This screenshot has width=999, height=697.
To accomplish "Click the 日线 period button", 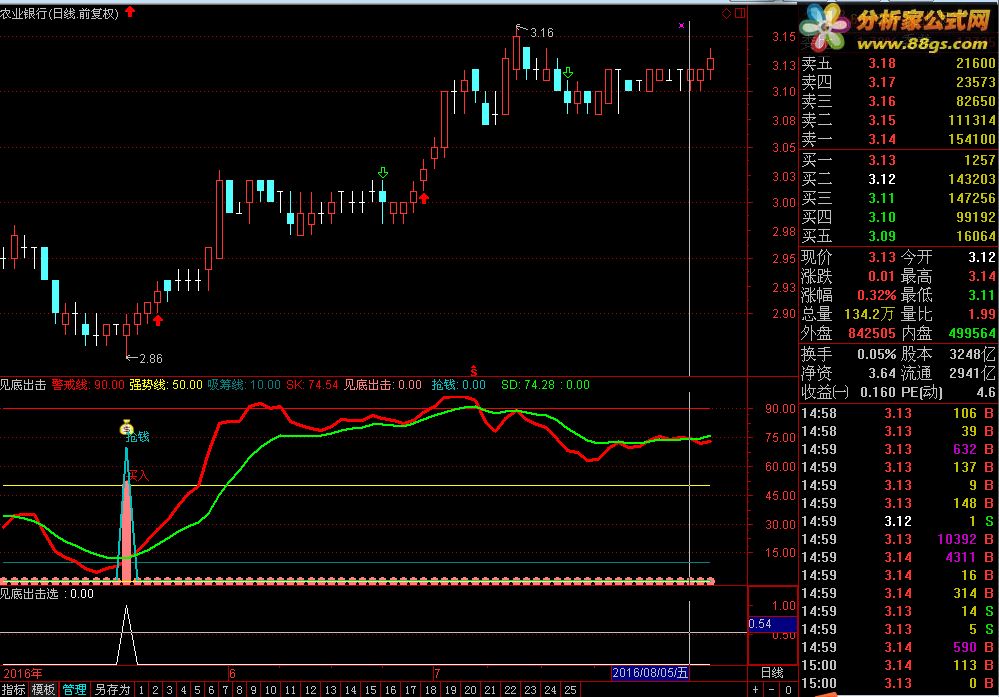I will 772,673.
